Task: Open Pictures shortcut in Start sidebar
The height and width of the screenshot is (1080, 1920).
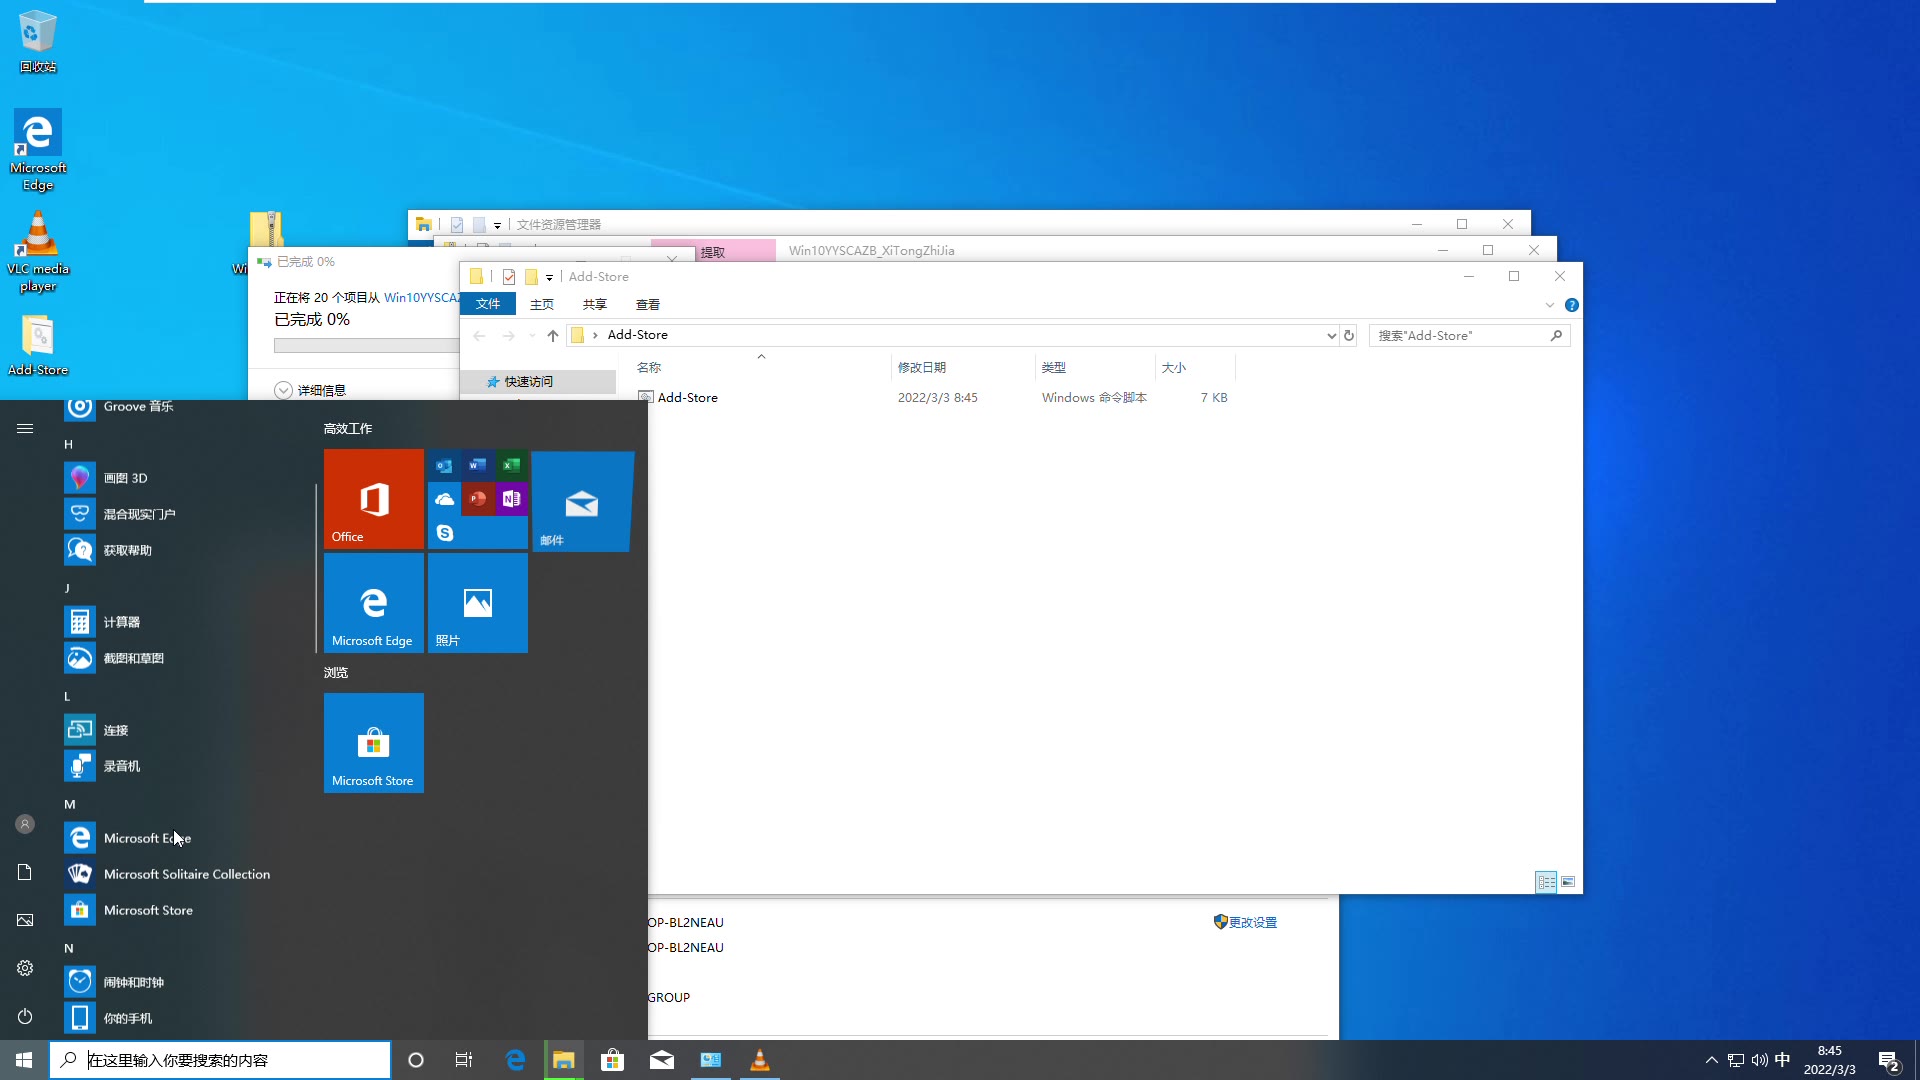Action: pos(25,920)
